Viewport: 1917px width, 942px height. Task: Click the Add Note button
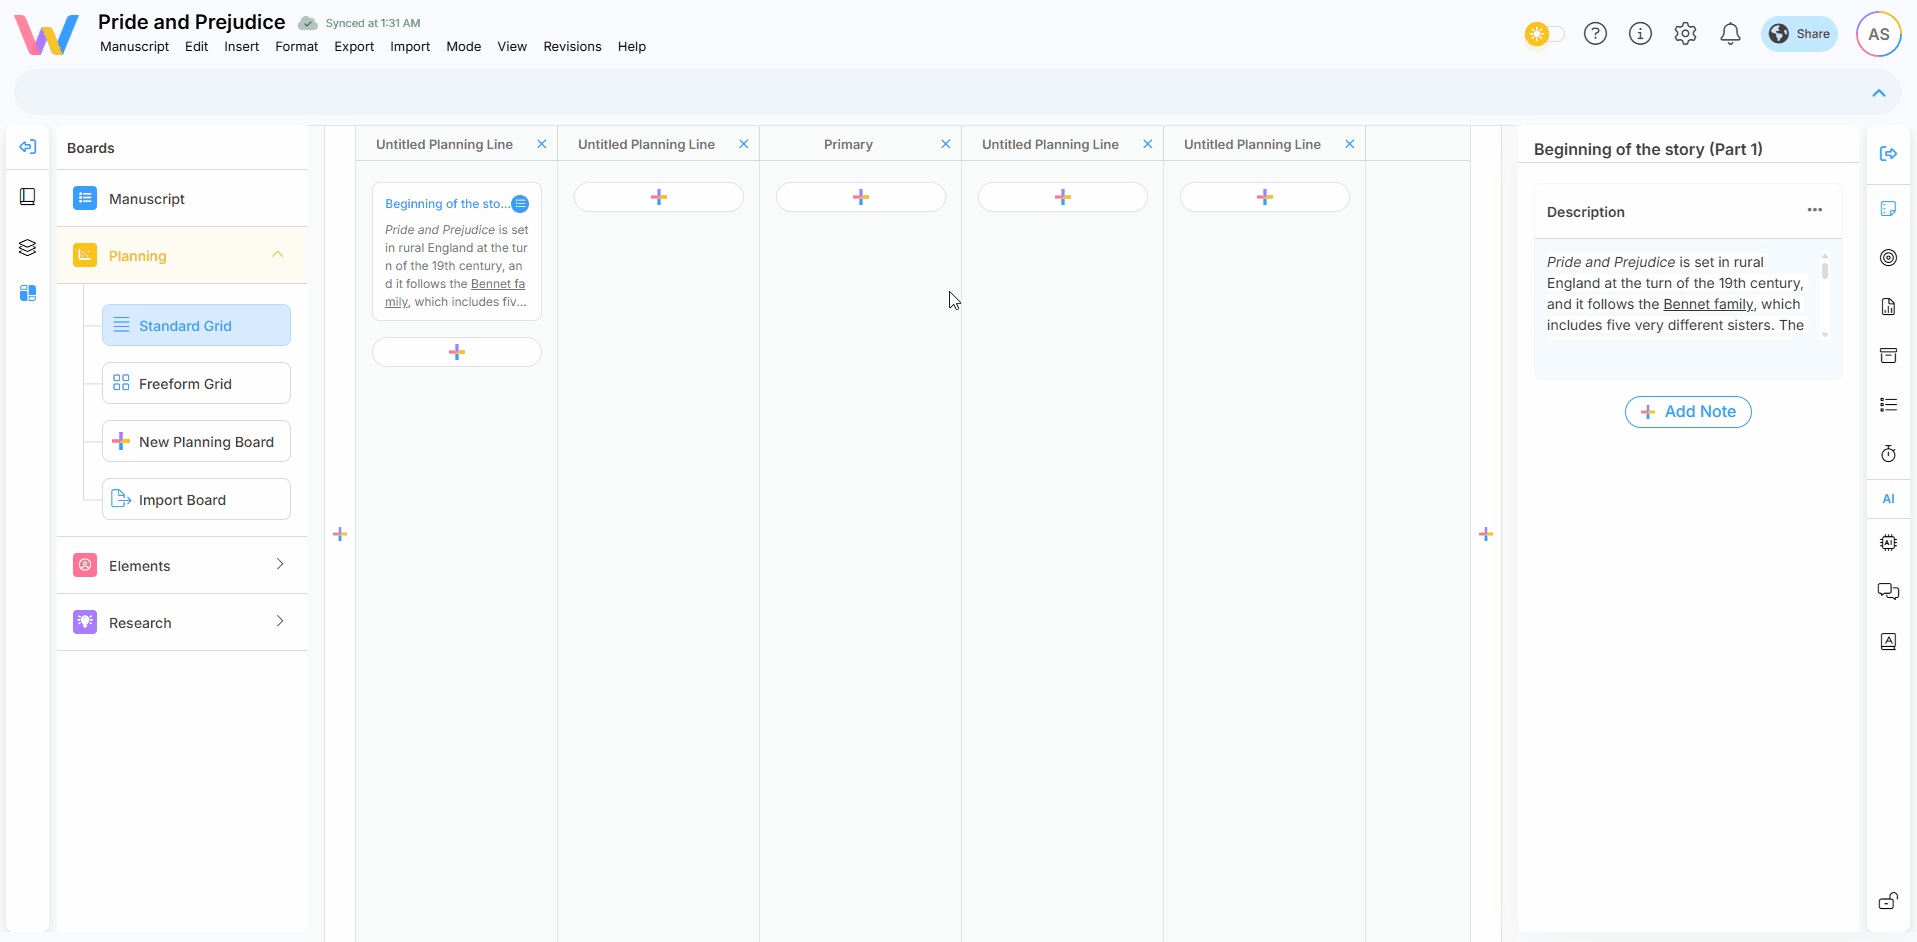[x=1688, y=412]
